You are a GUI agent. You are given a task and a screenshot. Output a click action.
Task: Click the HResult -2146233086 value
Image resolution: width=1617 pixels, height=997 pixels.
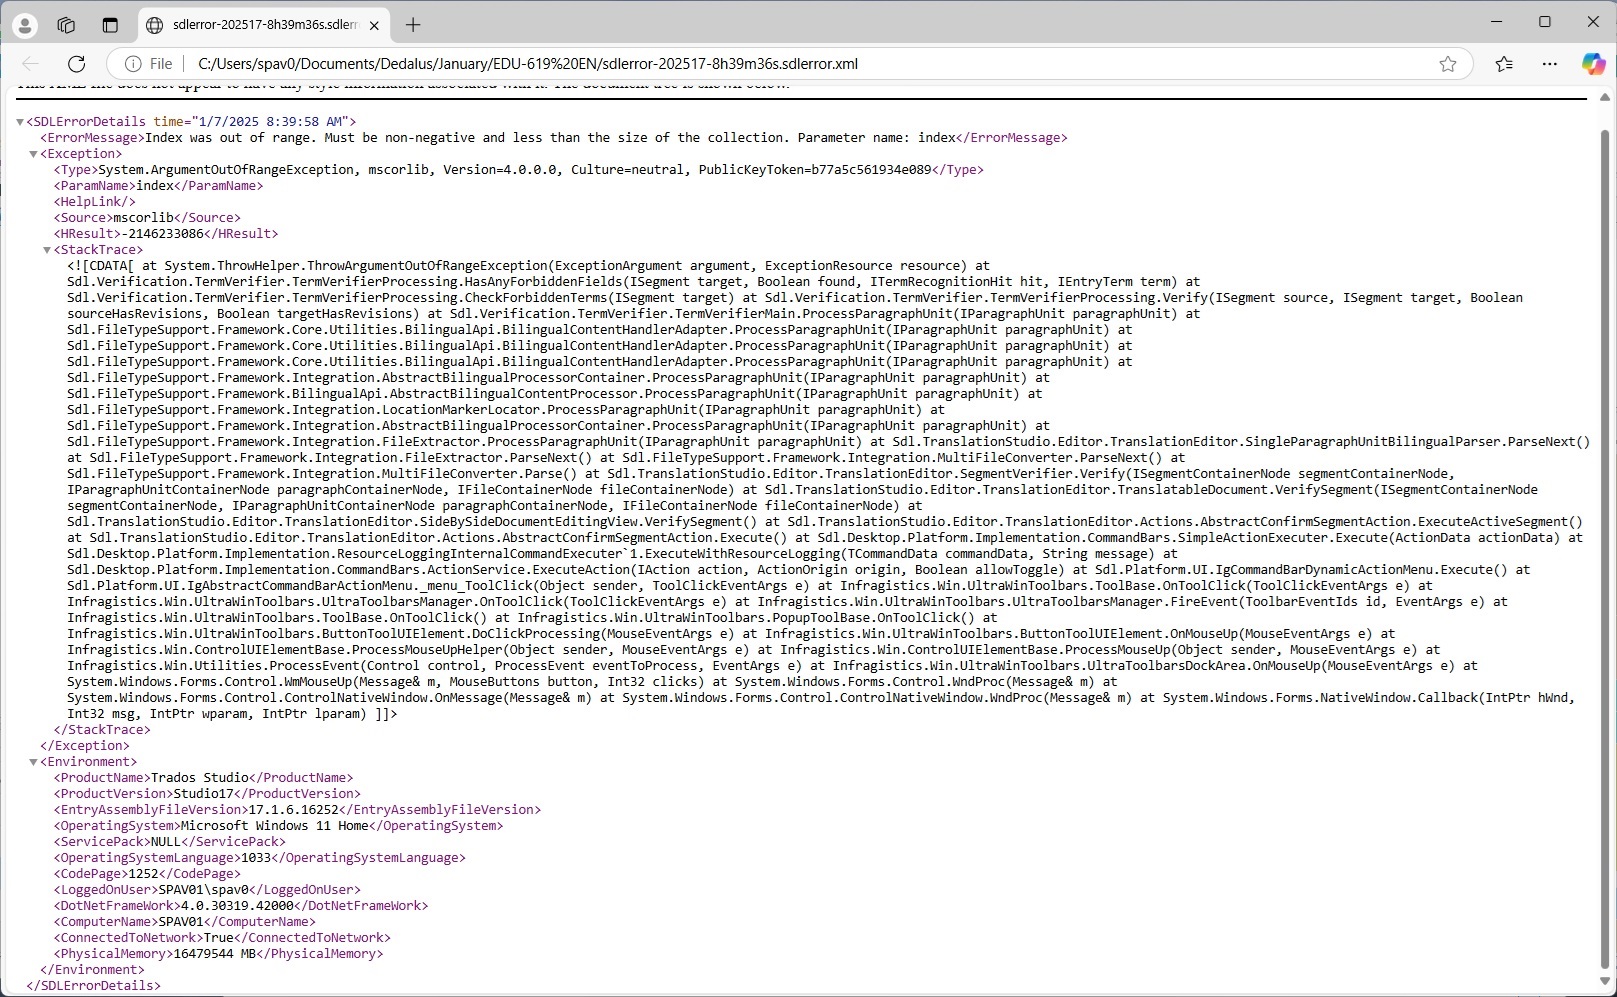[x=163, y=234]
